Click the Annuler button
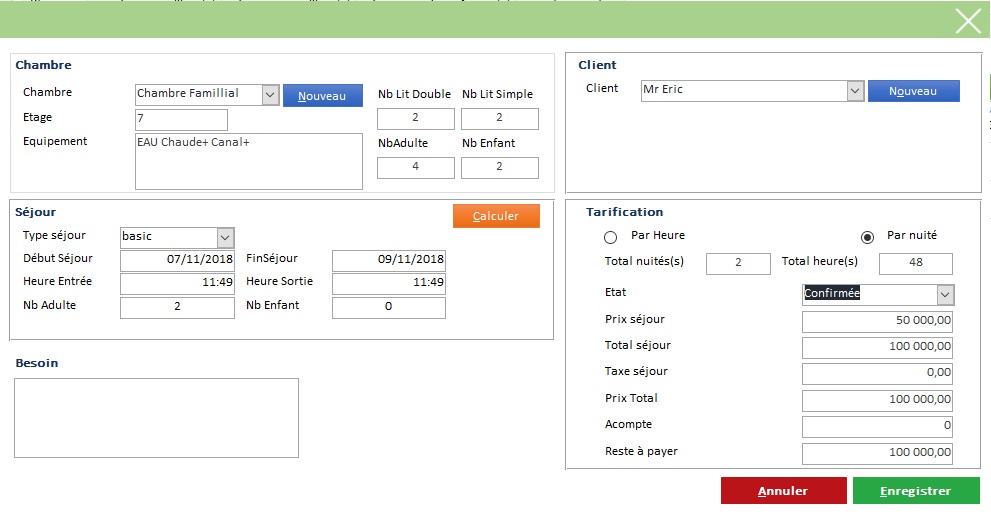This screenshot has height=514, width=991. point(782,491)
